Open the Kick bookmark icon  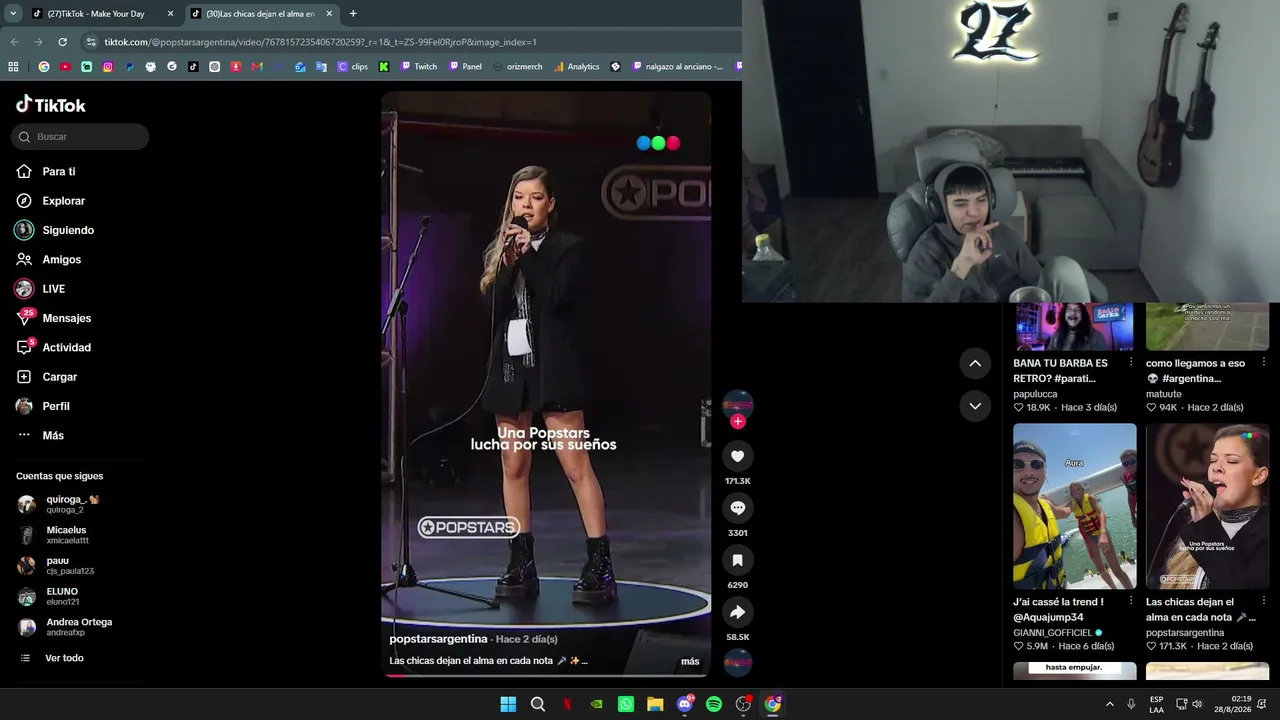point(384,67)
